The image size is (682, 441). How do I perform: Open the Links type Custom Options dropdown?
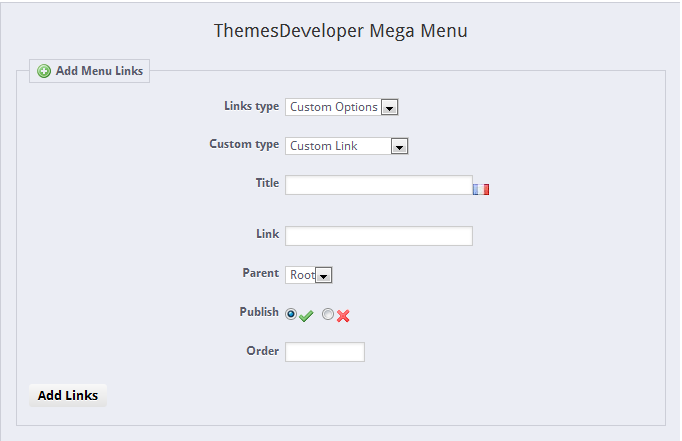point(342,107)
